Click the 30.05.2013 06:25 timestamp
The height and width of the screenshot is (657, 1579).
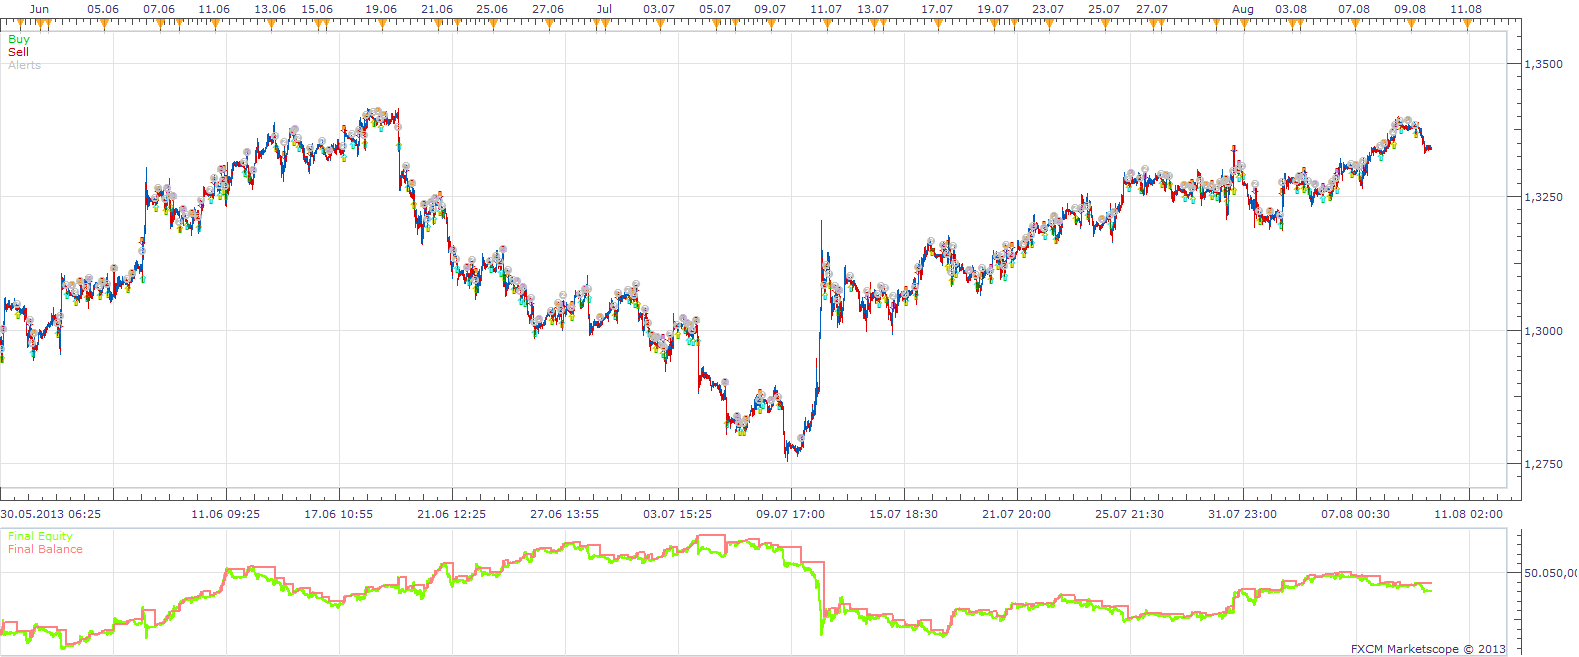[x=51, y=514]
